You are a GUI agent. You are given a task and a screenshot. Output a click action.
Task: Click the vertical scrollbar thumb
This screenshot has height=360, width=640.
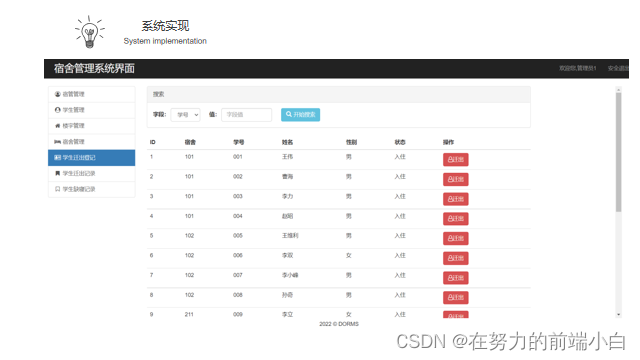pyautogui.click(x=618, y=152)
